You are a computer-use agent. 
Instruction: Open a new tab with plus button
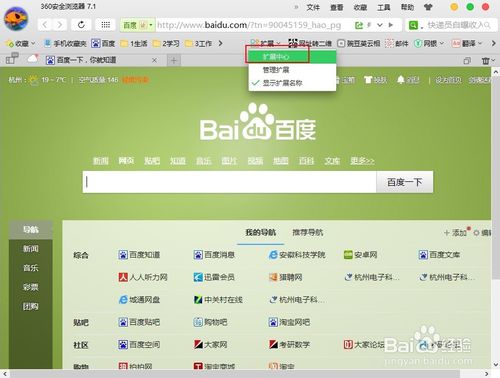174,60
